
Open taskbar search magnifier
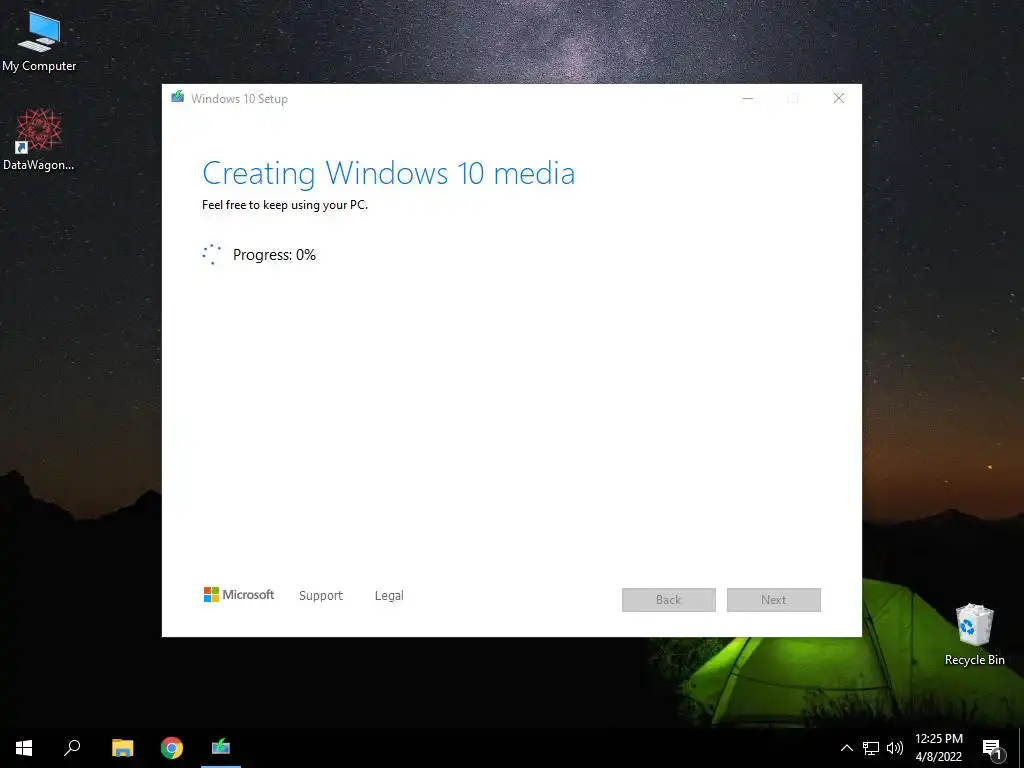click(x=72, y=748)
